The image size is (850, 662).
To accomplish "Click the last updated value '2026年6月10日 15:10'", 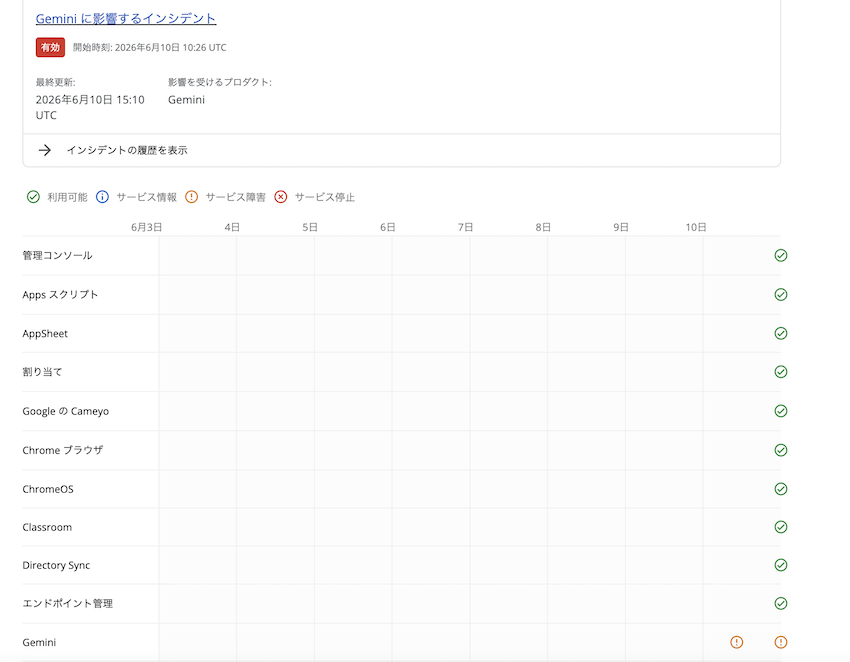I will 90,100.
